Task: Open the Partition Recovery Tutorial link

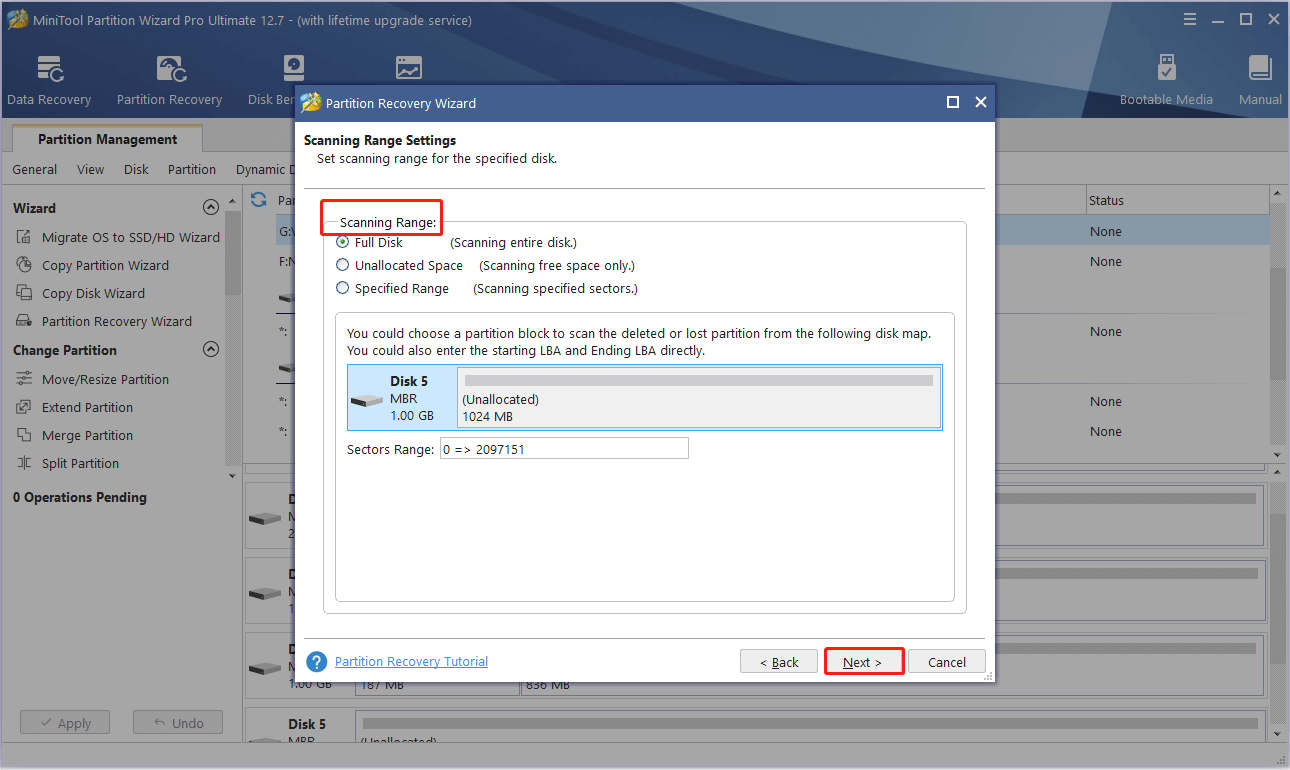Action: pos(411,662)
